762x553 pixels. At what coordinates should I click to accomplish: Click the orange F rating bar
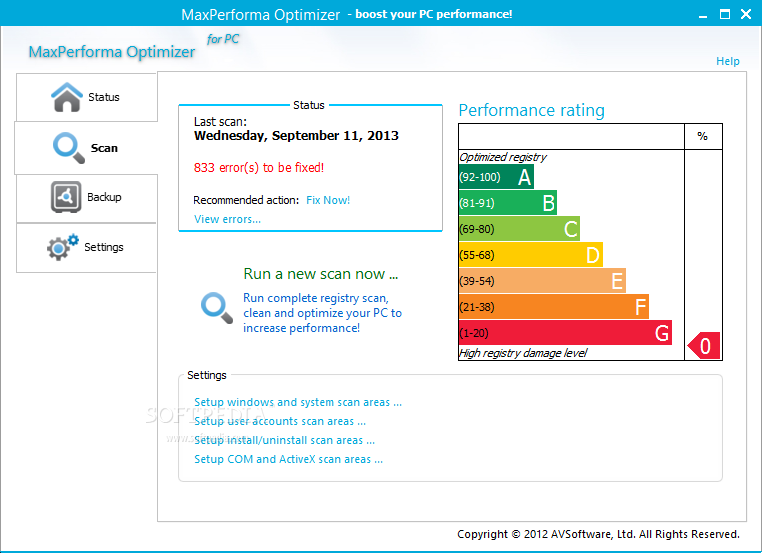click(x=554, y=307)
